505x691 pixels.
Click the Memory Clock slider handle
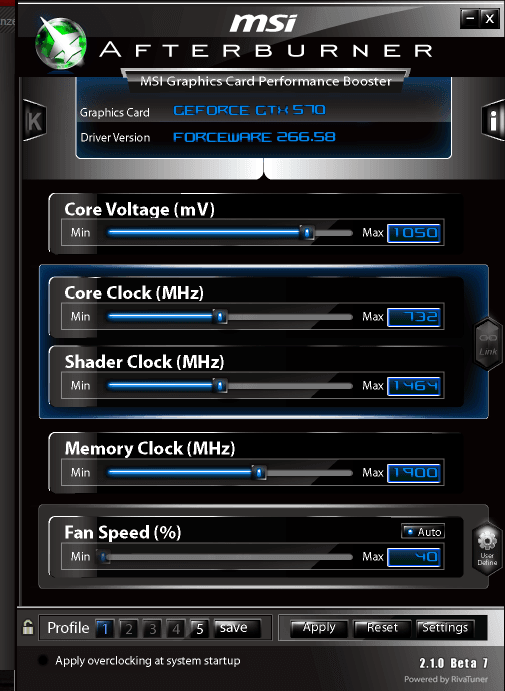259,473
